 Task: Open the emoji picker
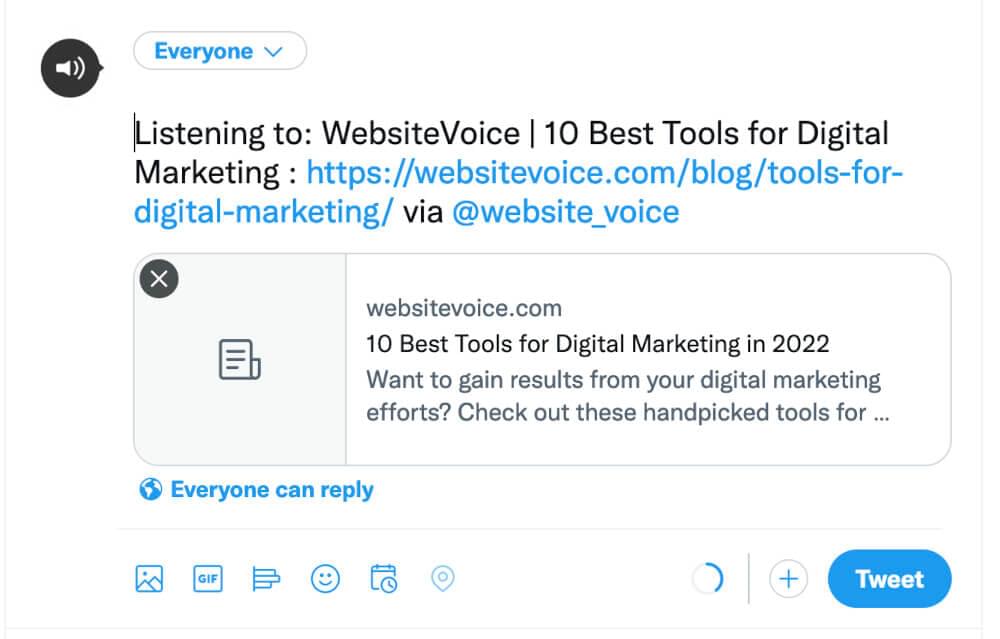[325, 579]
